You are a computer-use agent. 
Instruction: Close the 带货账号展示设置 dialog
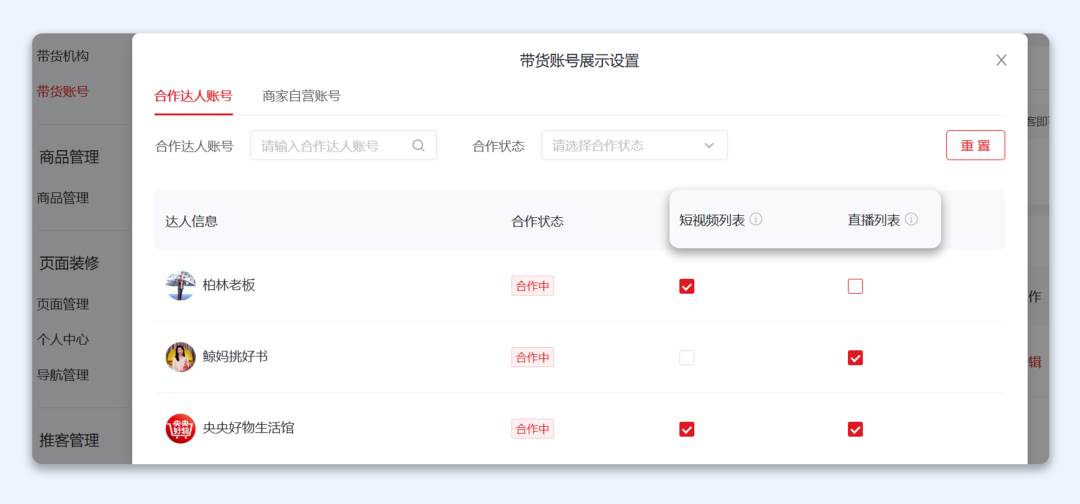(1001, 61)
